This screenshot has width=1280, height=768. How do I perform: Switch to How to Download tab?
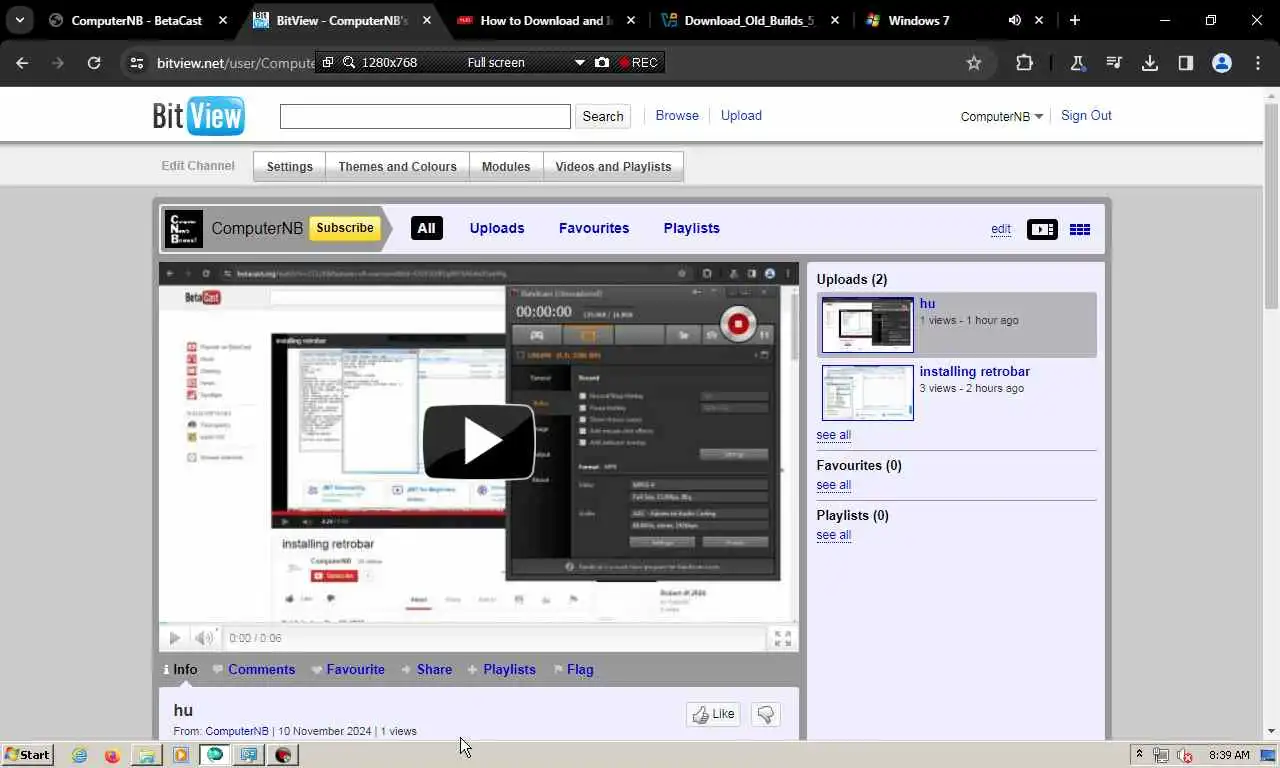click(546, 20)
